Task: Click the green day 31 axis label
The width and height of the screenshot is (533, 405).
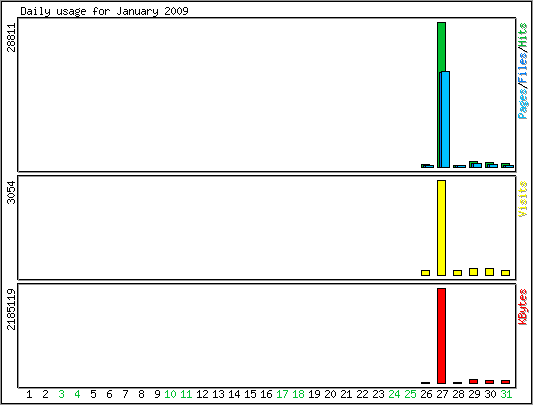Action: click(506, 394)
